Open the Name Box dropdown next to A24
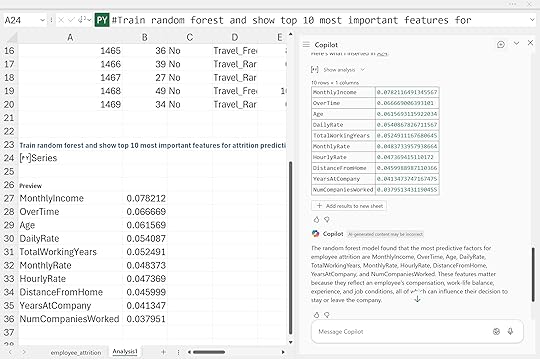Image resolution: width=540 pixels, height=360 pixels. (x=42, y=20)
